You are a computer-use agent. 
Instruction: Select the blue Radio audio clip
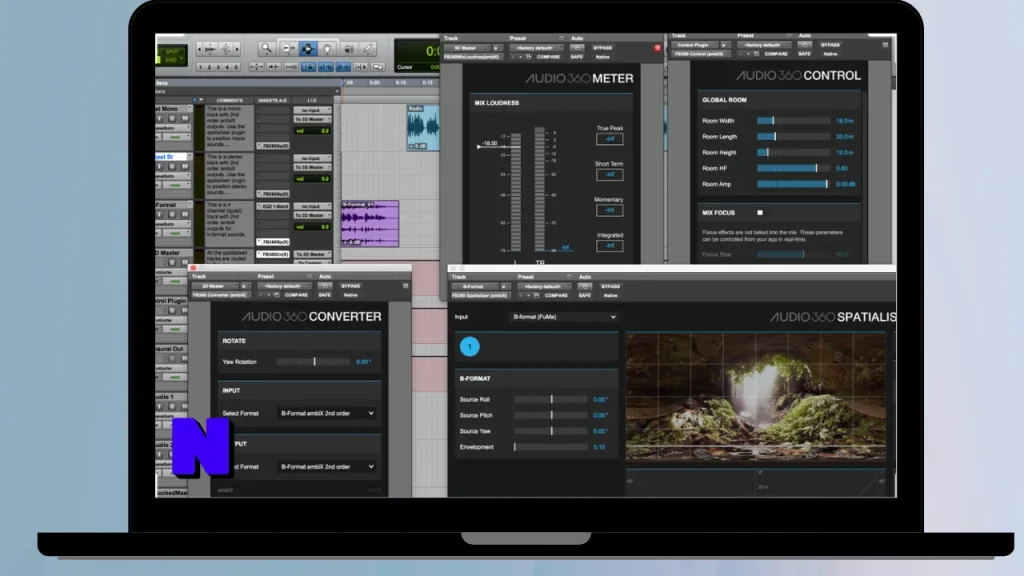(423, 128)
